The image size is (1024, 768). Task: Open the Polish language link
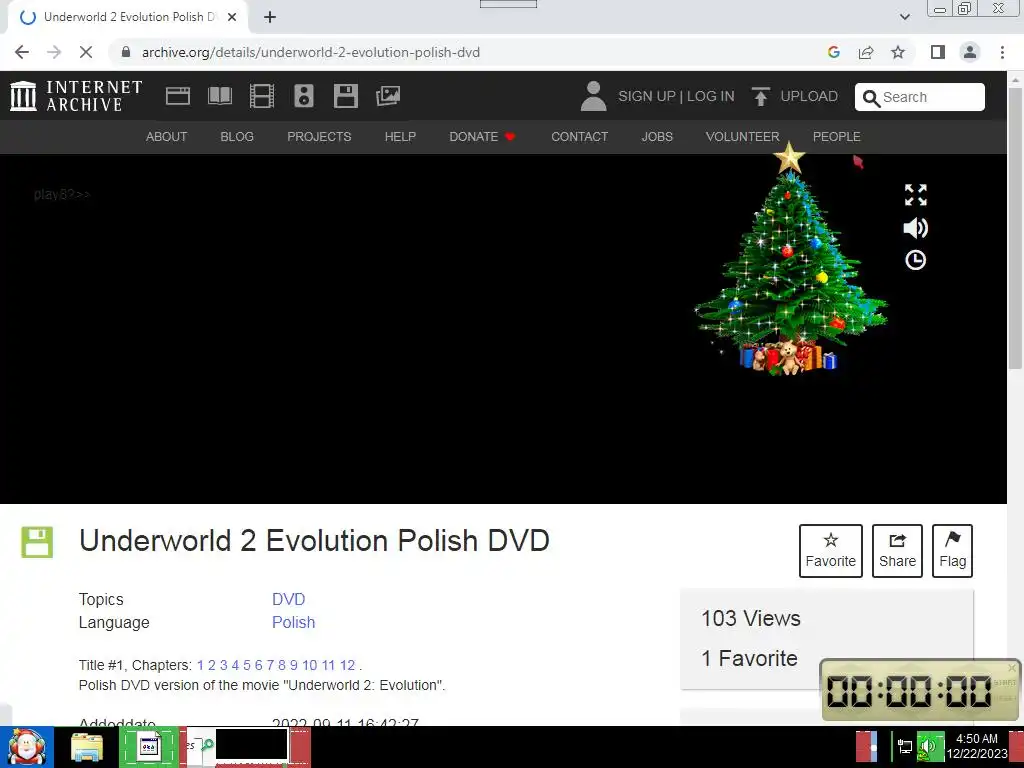(x=294, y=622)
